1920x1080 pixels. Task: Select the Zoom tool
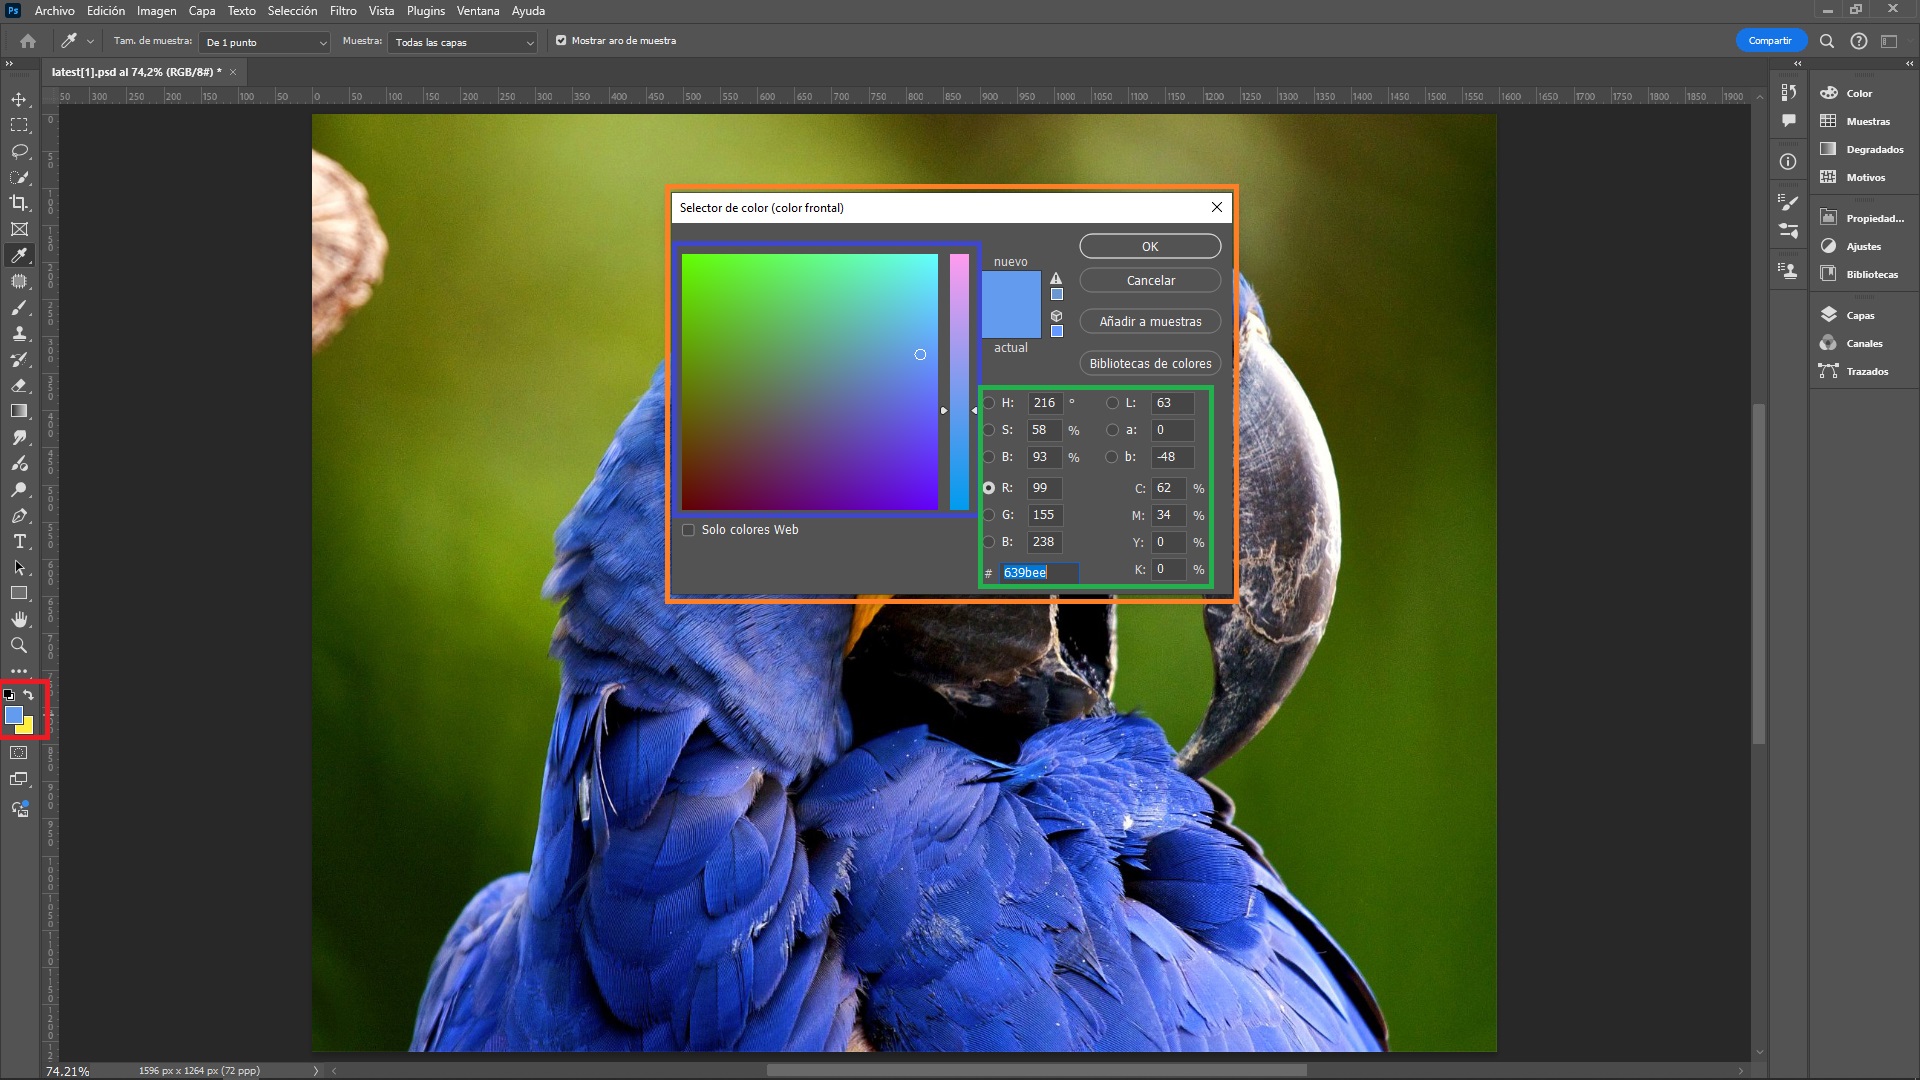pos(19,646)
